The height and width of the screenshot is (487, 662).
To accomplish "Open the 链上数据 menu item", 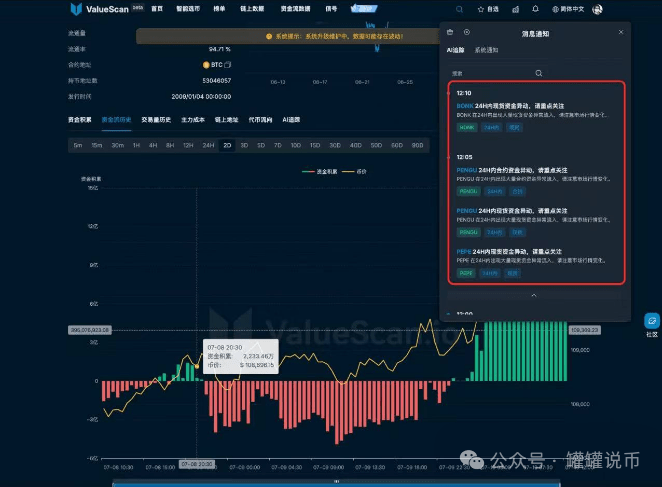I will tap(252, 9).
